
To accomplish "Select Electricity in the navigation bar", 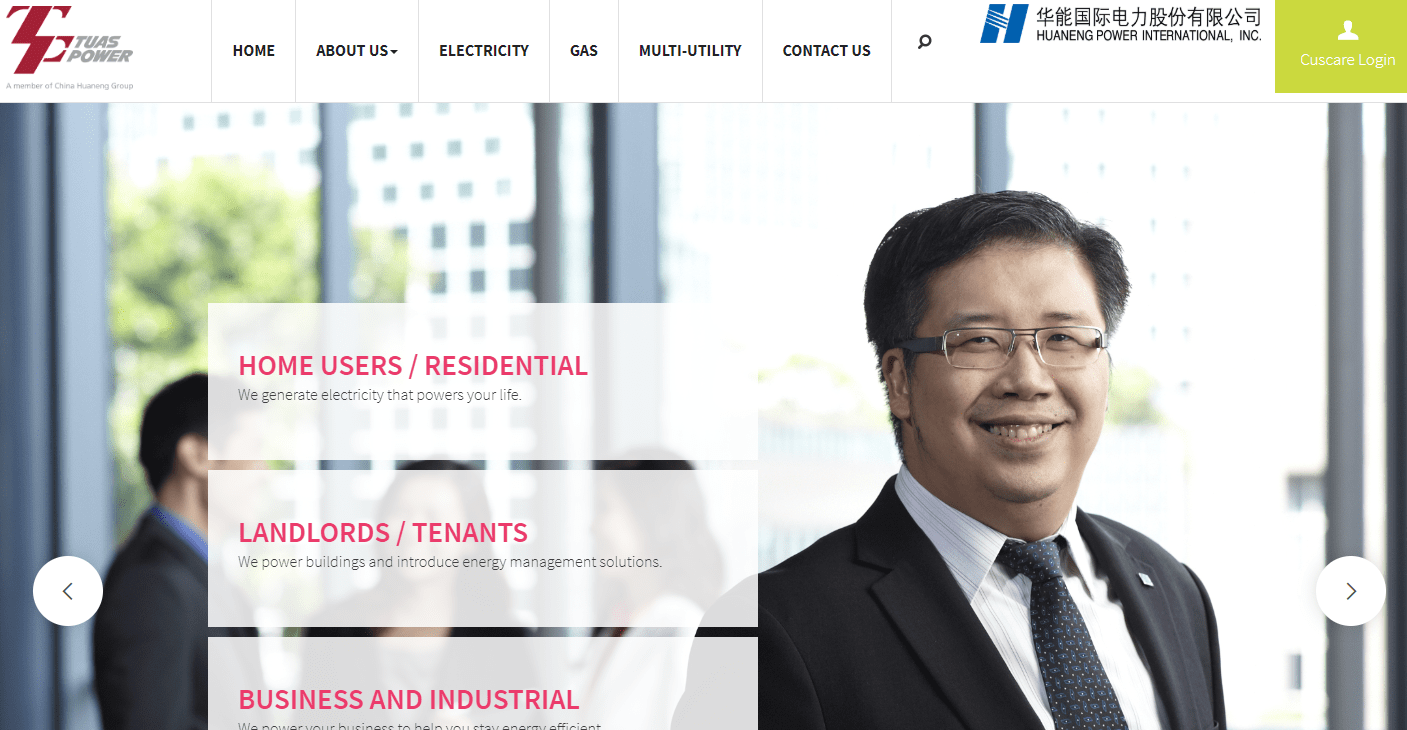I will click(484, 51).
